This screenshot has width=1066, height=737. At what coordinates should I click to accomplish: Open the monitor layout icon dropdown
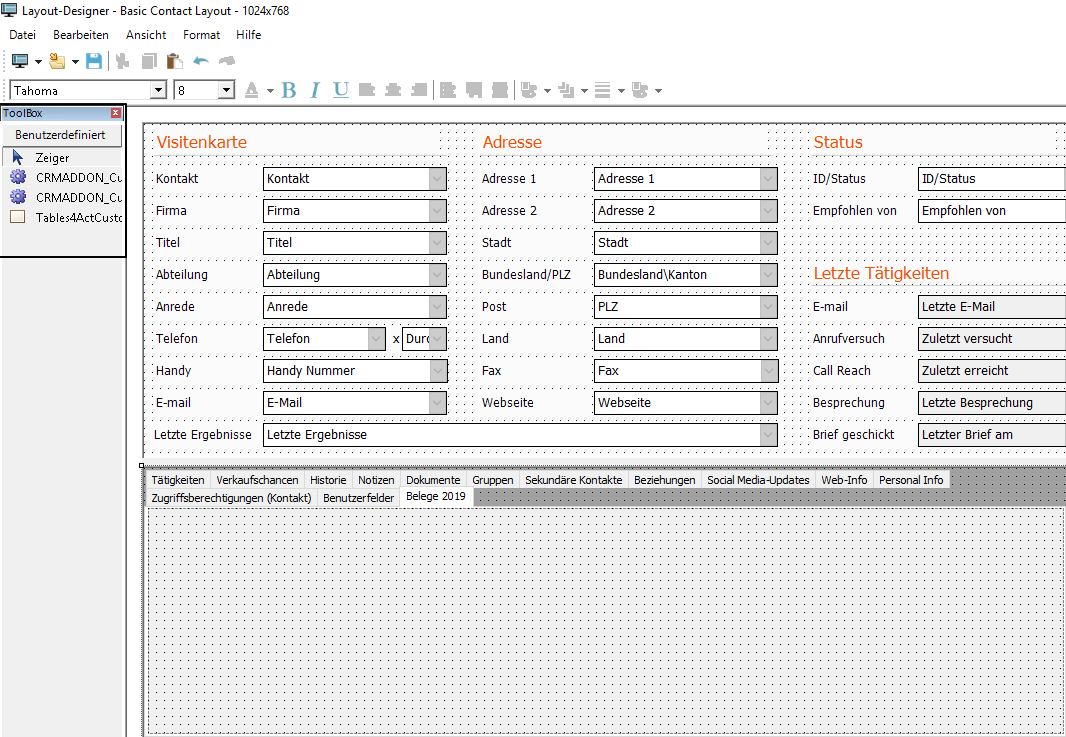point(38,62)
